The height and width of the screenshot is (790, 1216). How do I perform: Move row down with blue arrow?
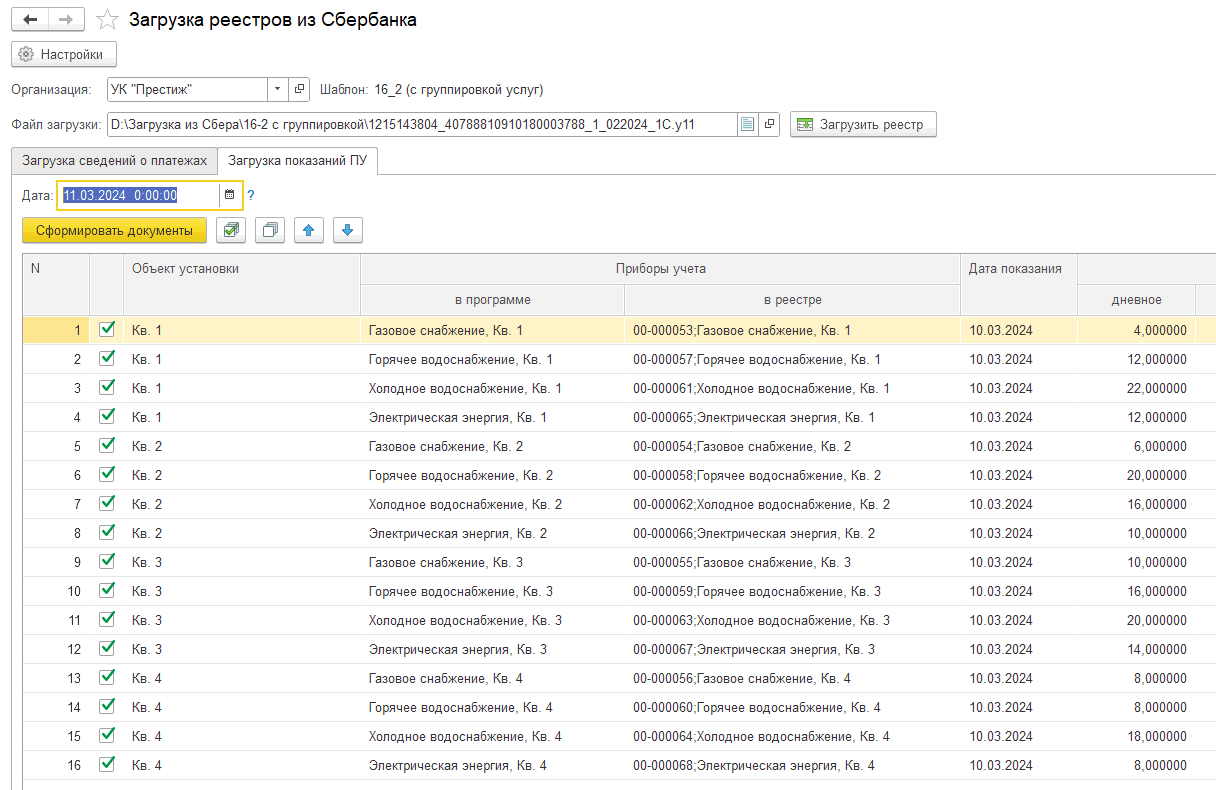(347, 230)
